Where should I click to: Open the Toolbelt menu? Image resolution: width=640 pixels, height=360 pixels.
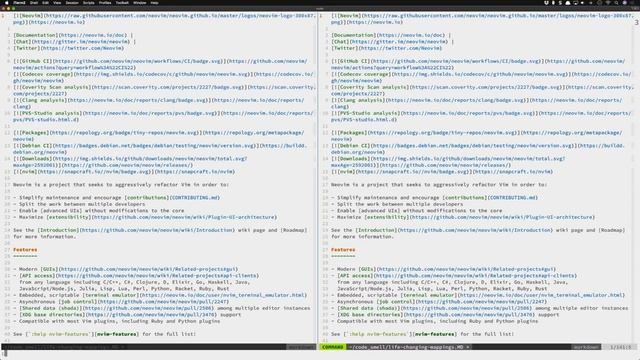click(x=122, y=2)
